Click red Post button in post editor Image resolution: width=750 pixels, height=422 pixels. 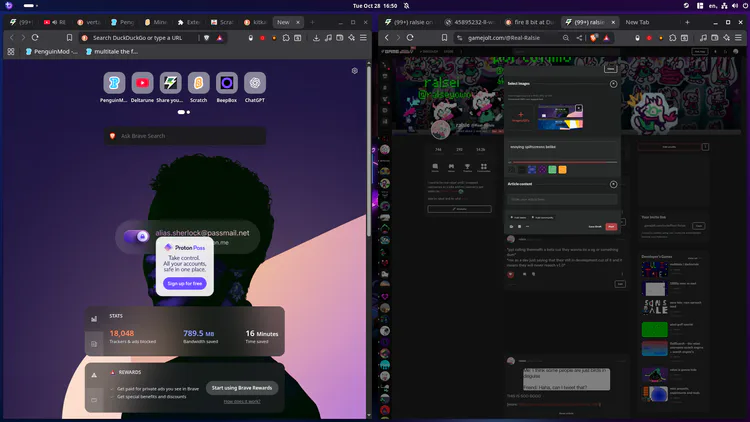611,226
